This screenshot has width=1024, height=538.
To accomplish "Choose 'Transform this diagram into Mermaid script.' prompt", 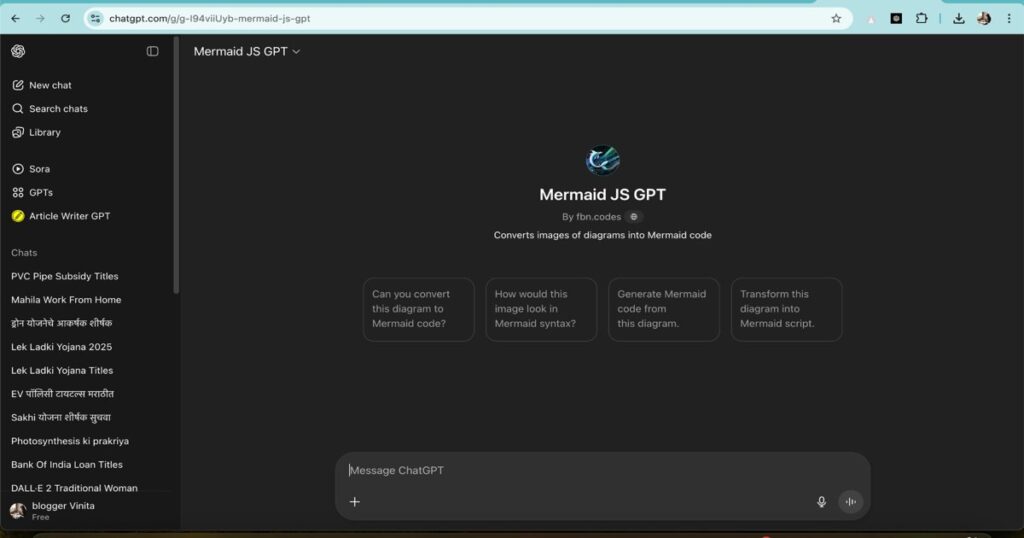I will 786,309.
